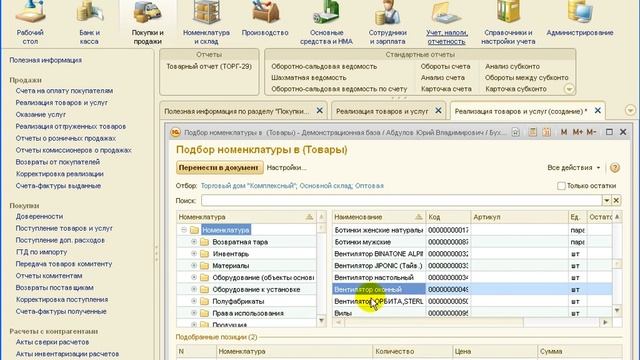Click the add-to-favorites icon in dialog title bar
The height and width of the screenshot is (360, 640).
(x=516, y=132)
